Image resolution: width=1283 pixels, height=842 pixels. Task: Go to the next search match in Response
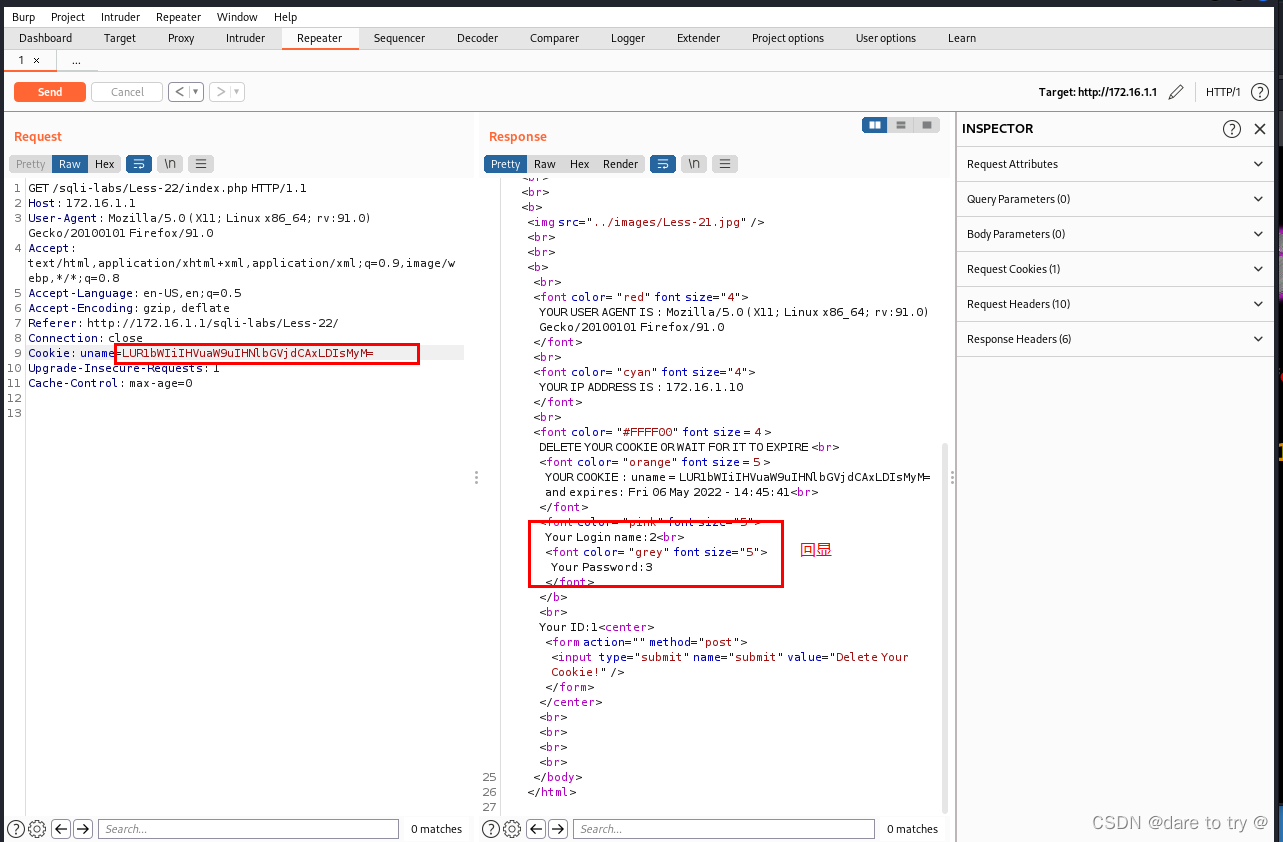point(558,829)
